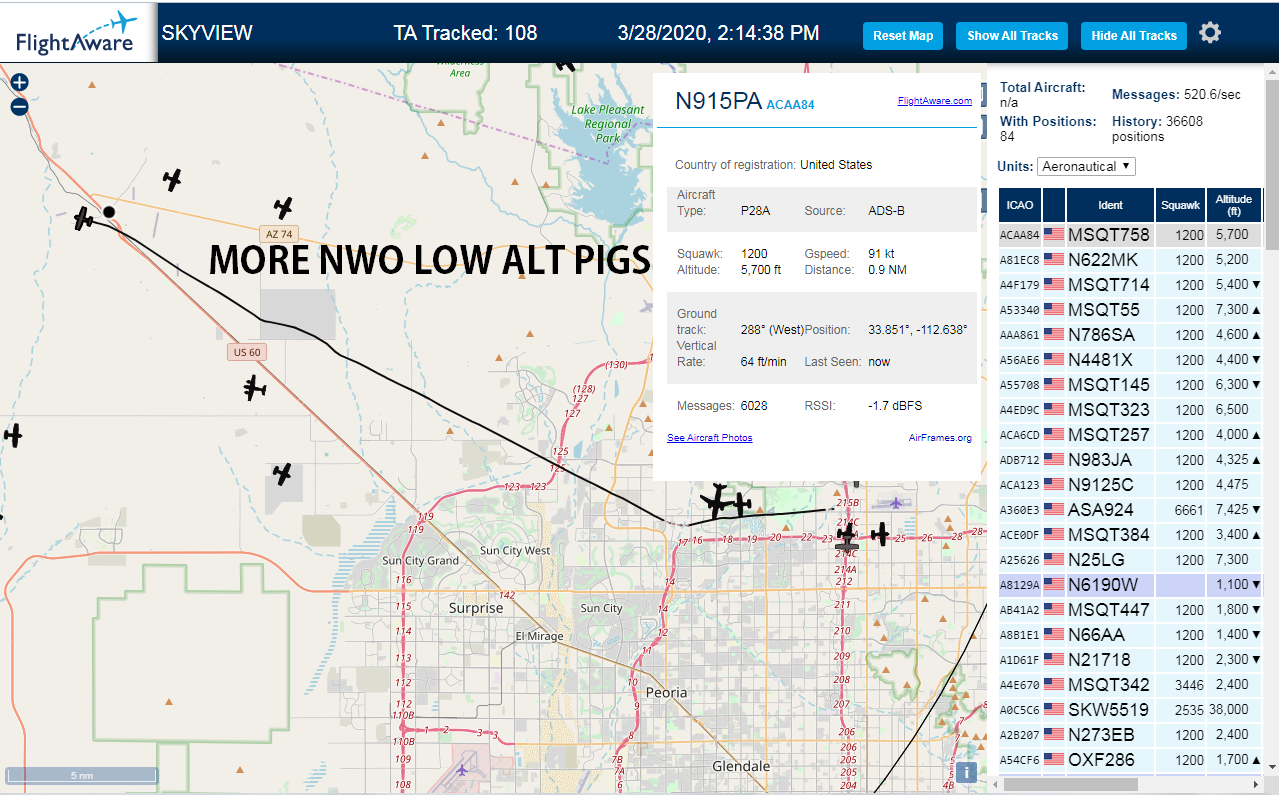Open the settings gear icon
This screenshot has height=795, width=1279.
coord(1210,33)
